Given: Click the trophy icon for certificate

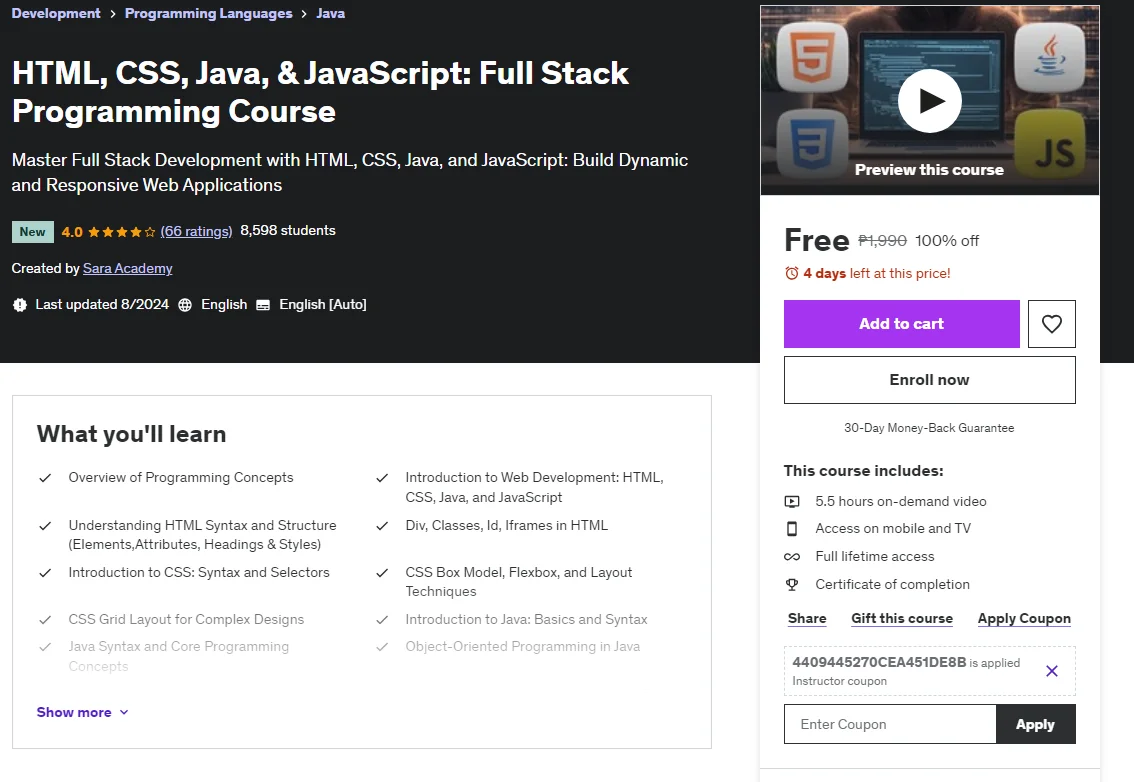Looking at the screenshot, I should [792, 585].
